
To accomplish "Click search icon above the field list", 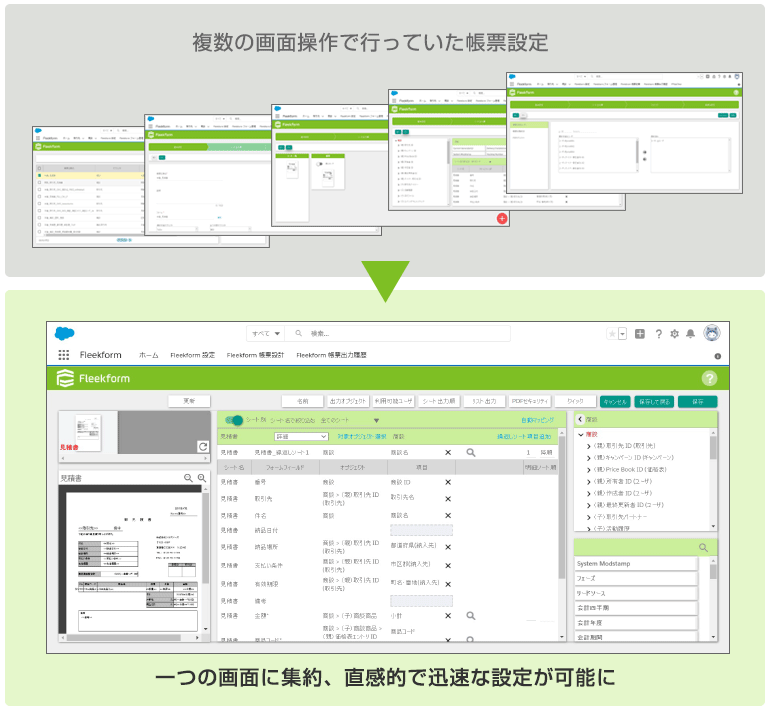I will tap(703, 547).
